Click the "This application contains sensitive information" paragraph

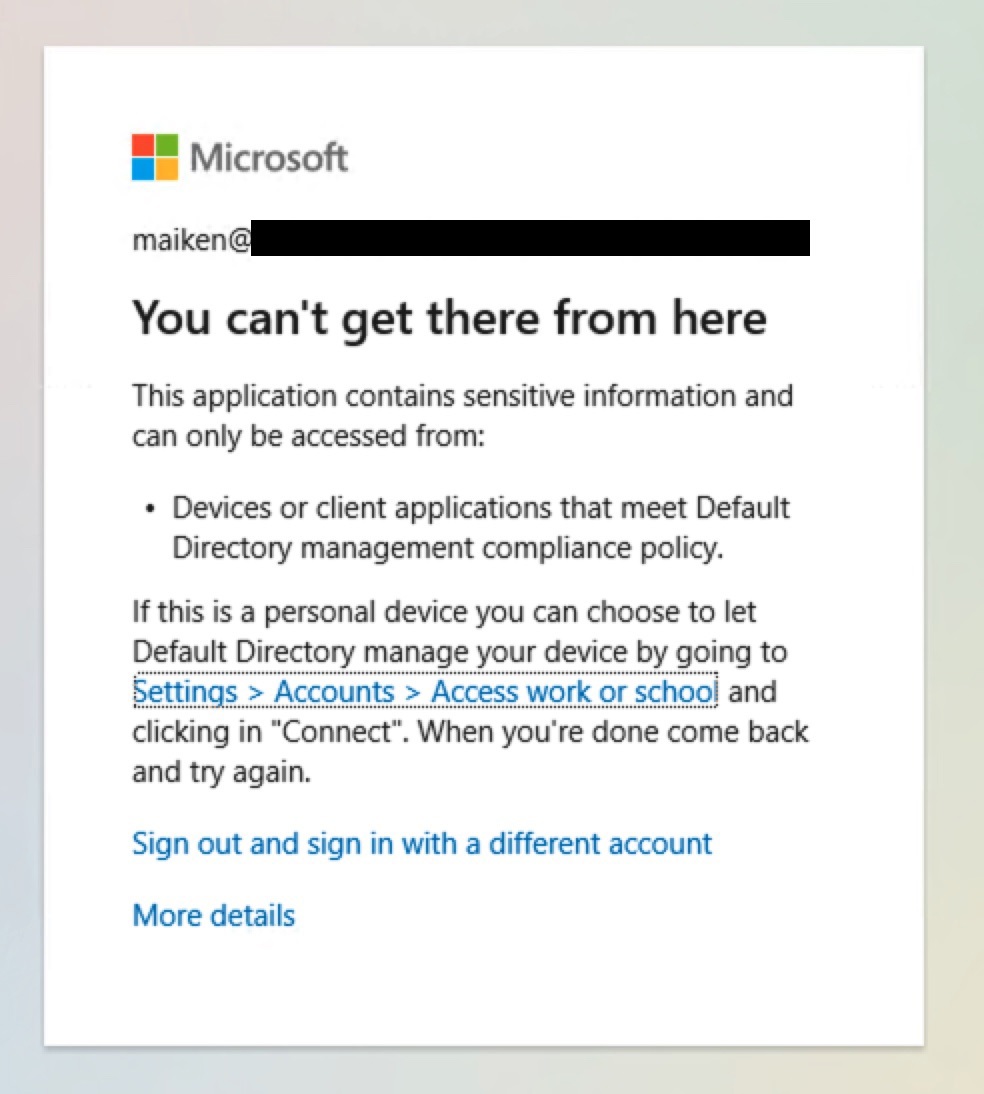(x=463, y=416)
